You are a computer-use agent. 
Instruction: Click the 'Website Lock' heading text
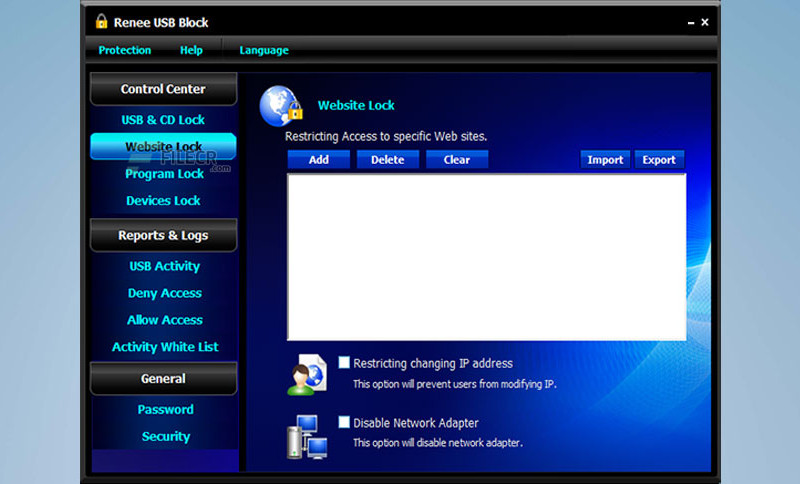pos(356,106)
